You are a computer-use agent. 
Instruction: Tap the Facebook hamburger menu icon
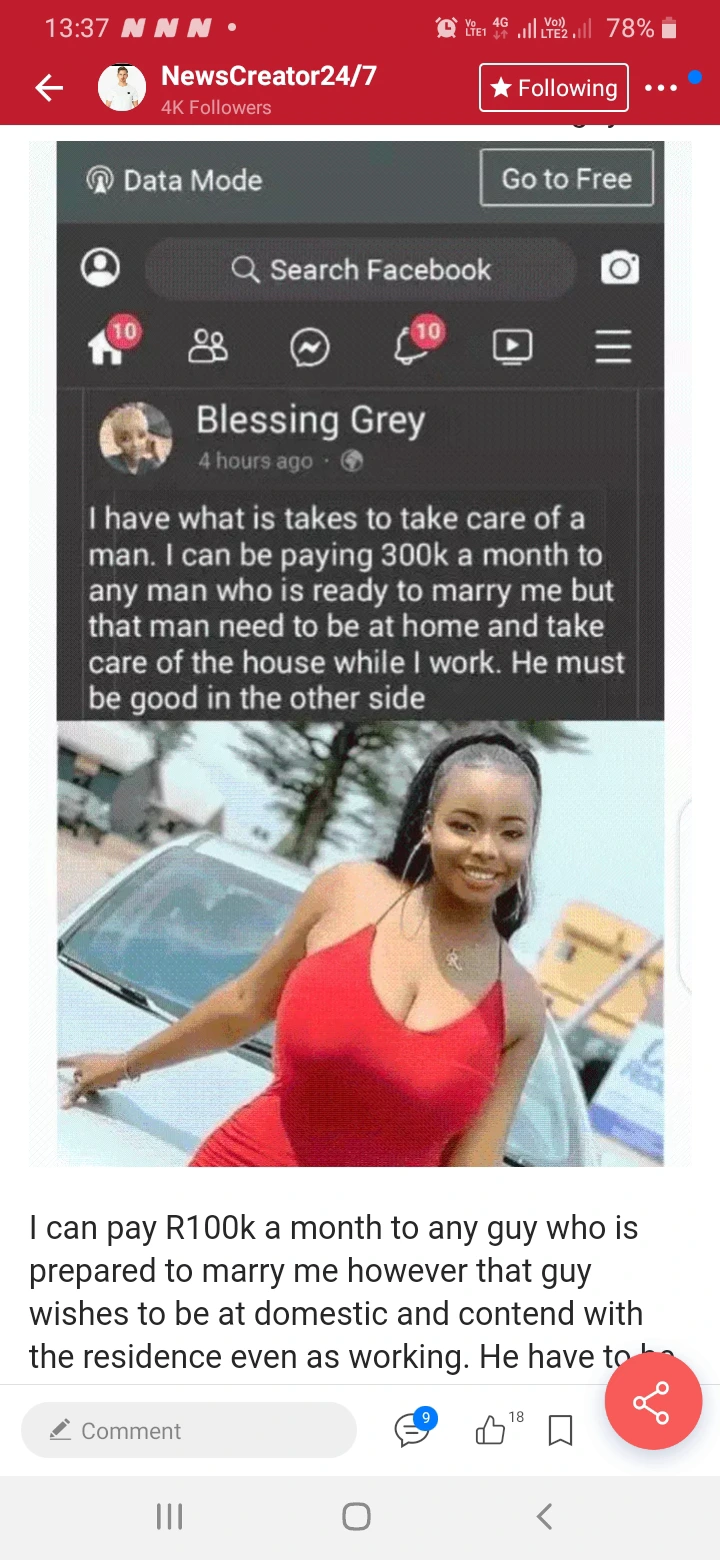pos(613,346)
